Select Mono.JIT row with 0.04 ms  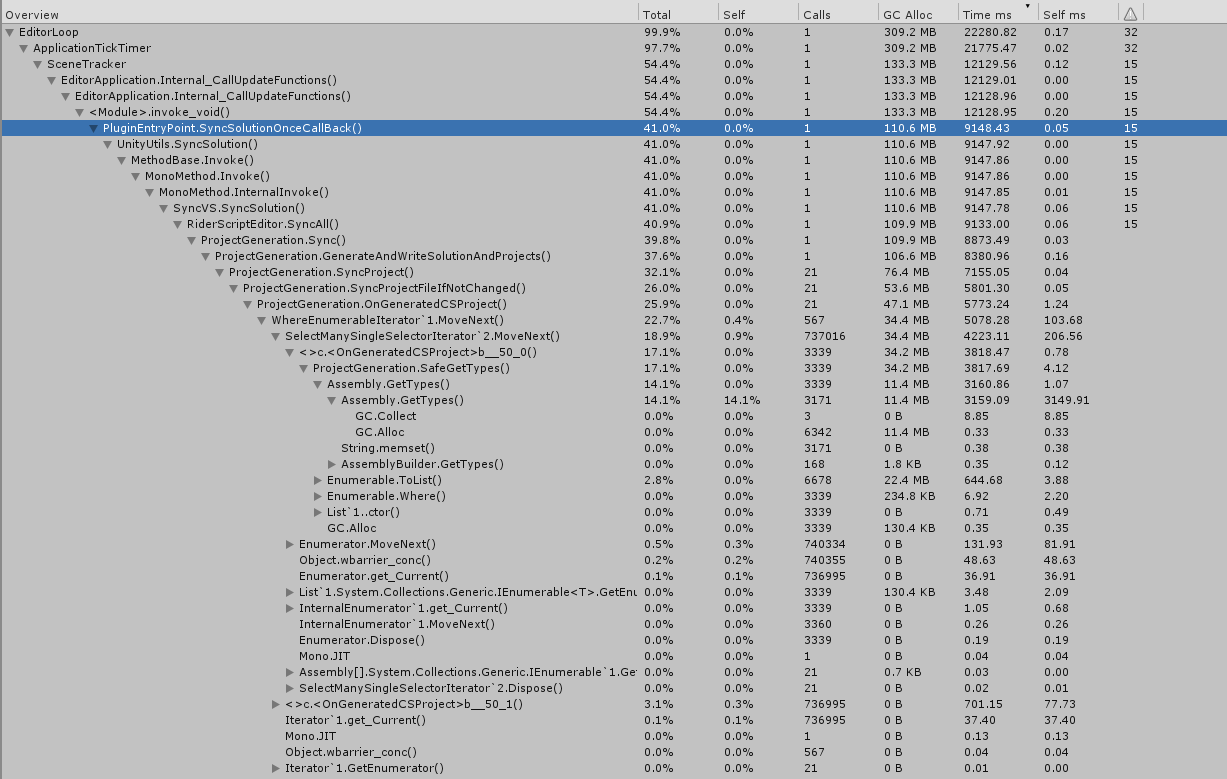tap(613, 656)
